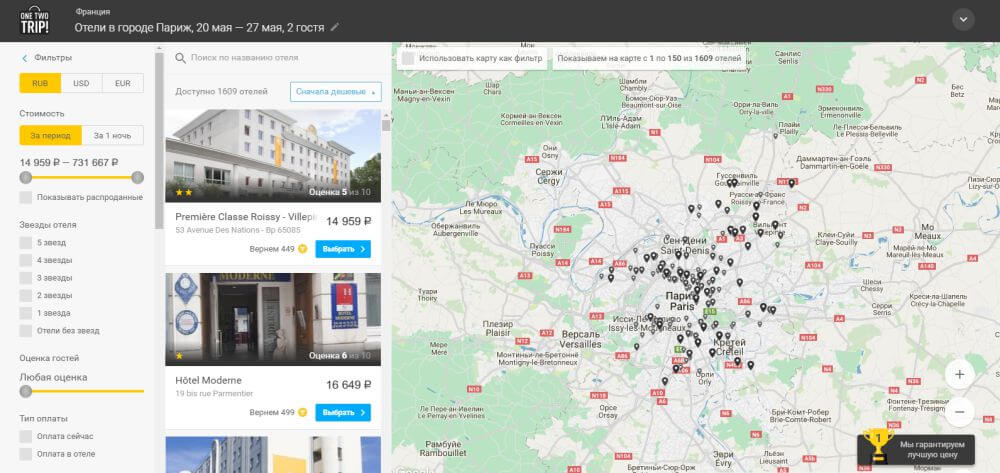Viewport: 1000px width, 473px height.
Task: Edit search parameters with the pencil icon
Action: (335, 27)
